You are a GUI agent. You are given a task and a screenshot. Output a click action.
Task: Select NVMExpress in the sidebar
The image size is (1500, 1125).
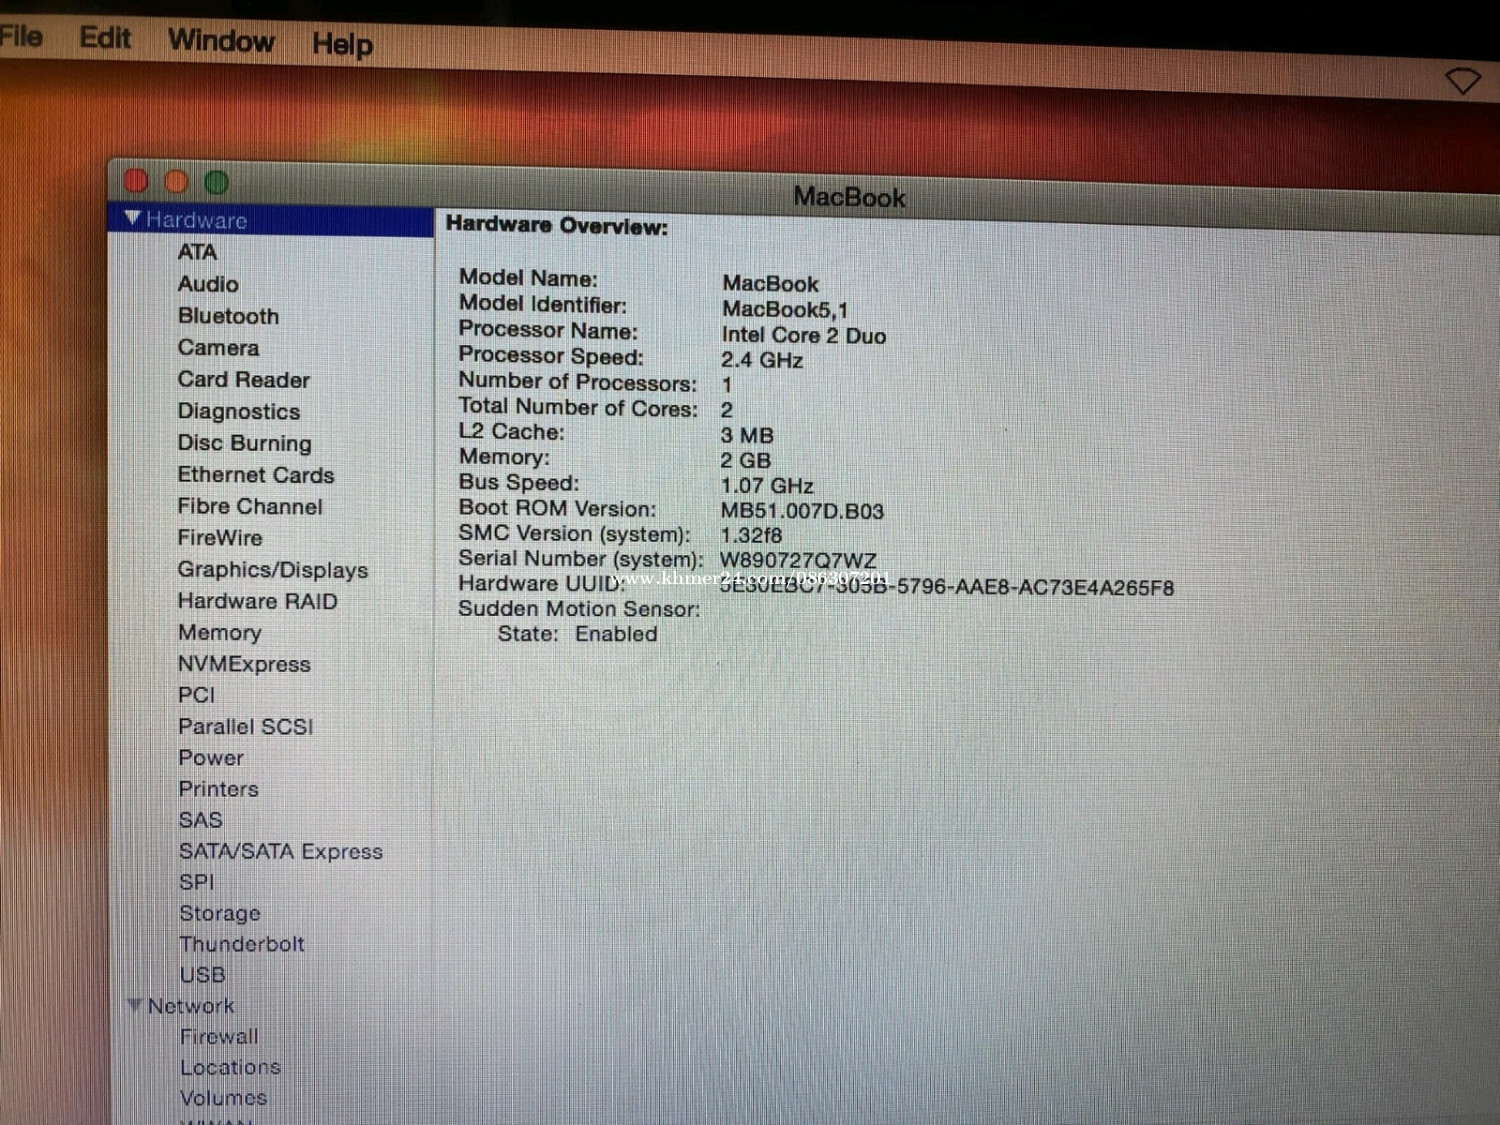coord(244,664)
